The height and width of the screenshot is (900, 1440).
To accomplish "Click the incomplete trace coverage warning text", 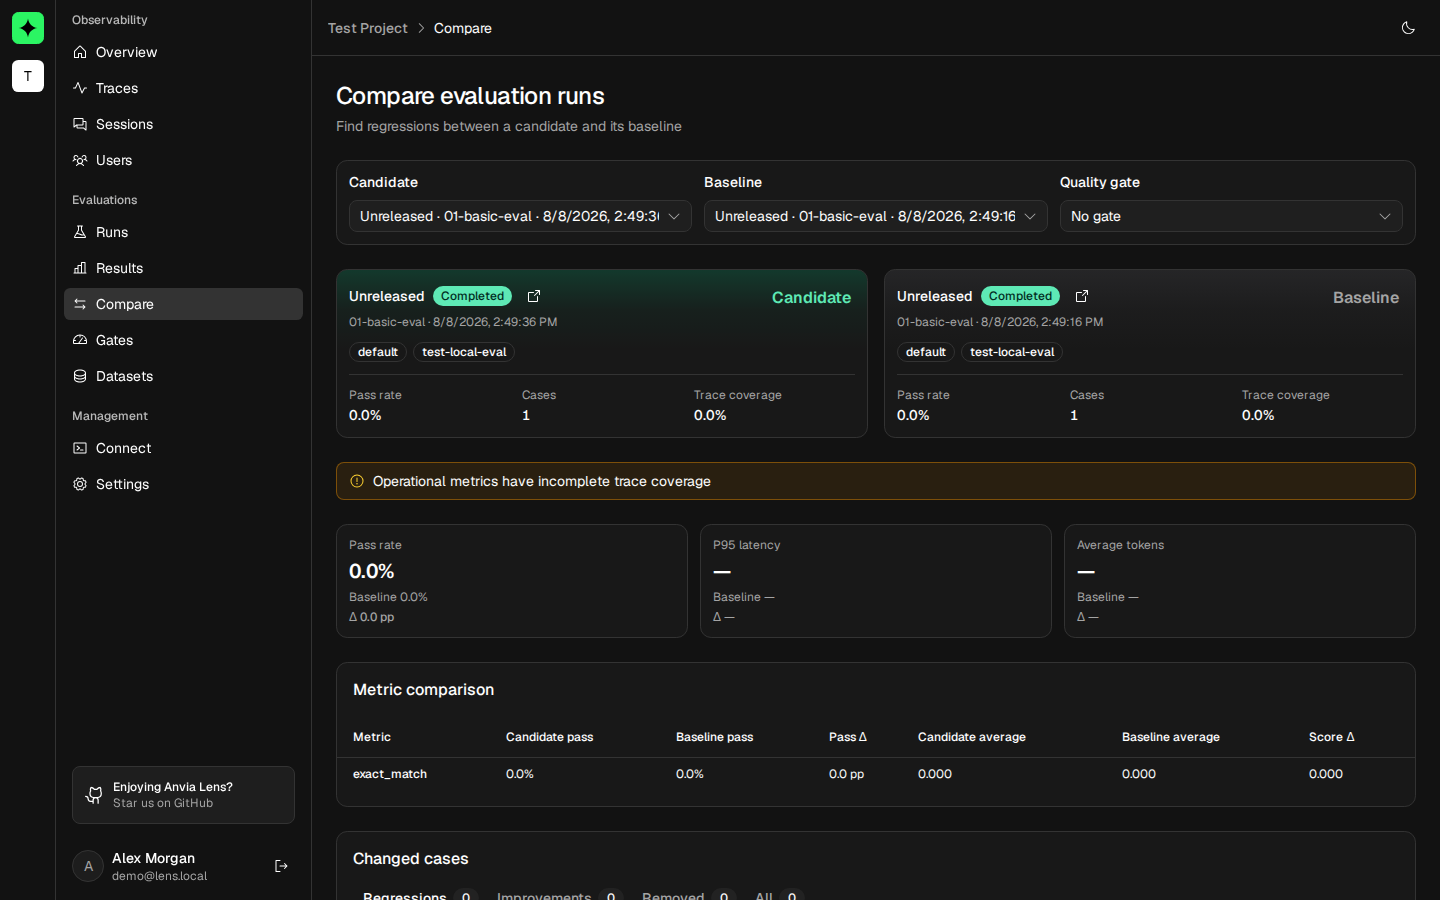I will [x=542, y=481].
